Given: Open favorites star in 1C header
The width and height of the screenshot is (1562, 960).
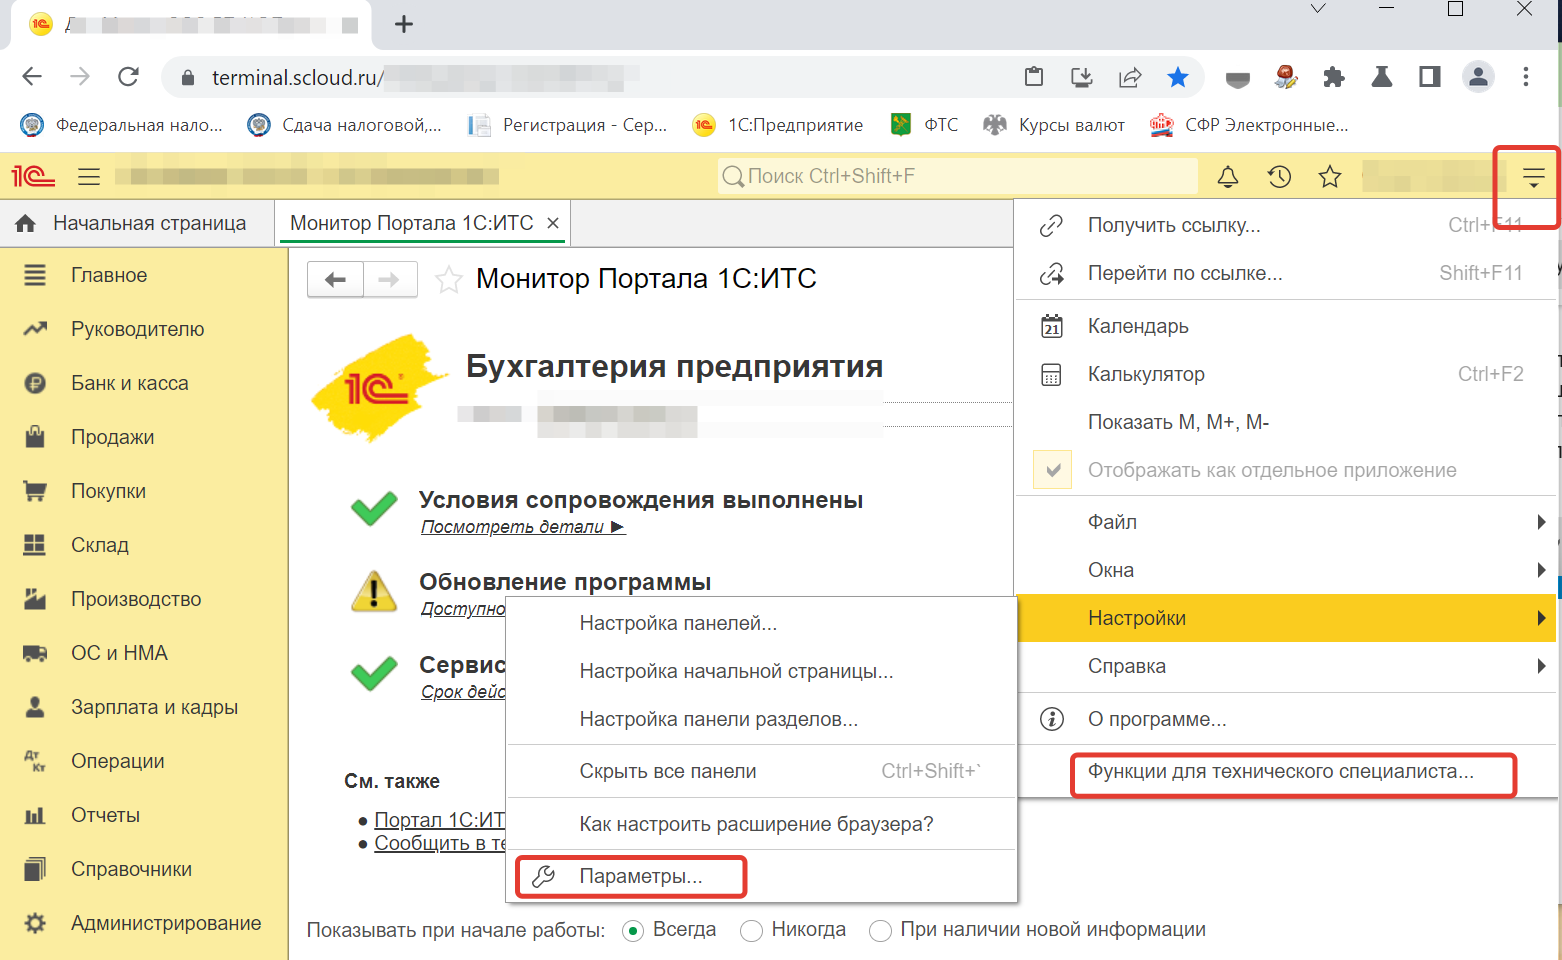Looking at the screenshot, I should (x=1330, y=177).
